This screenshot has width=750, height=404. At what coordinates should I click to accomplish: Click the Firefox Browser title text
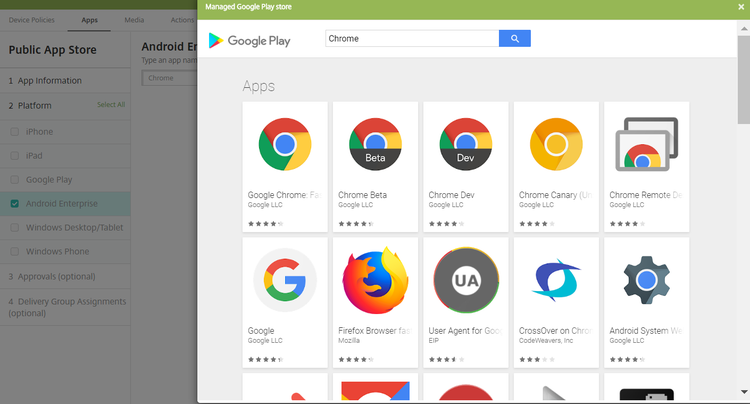(375, 331)
